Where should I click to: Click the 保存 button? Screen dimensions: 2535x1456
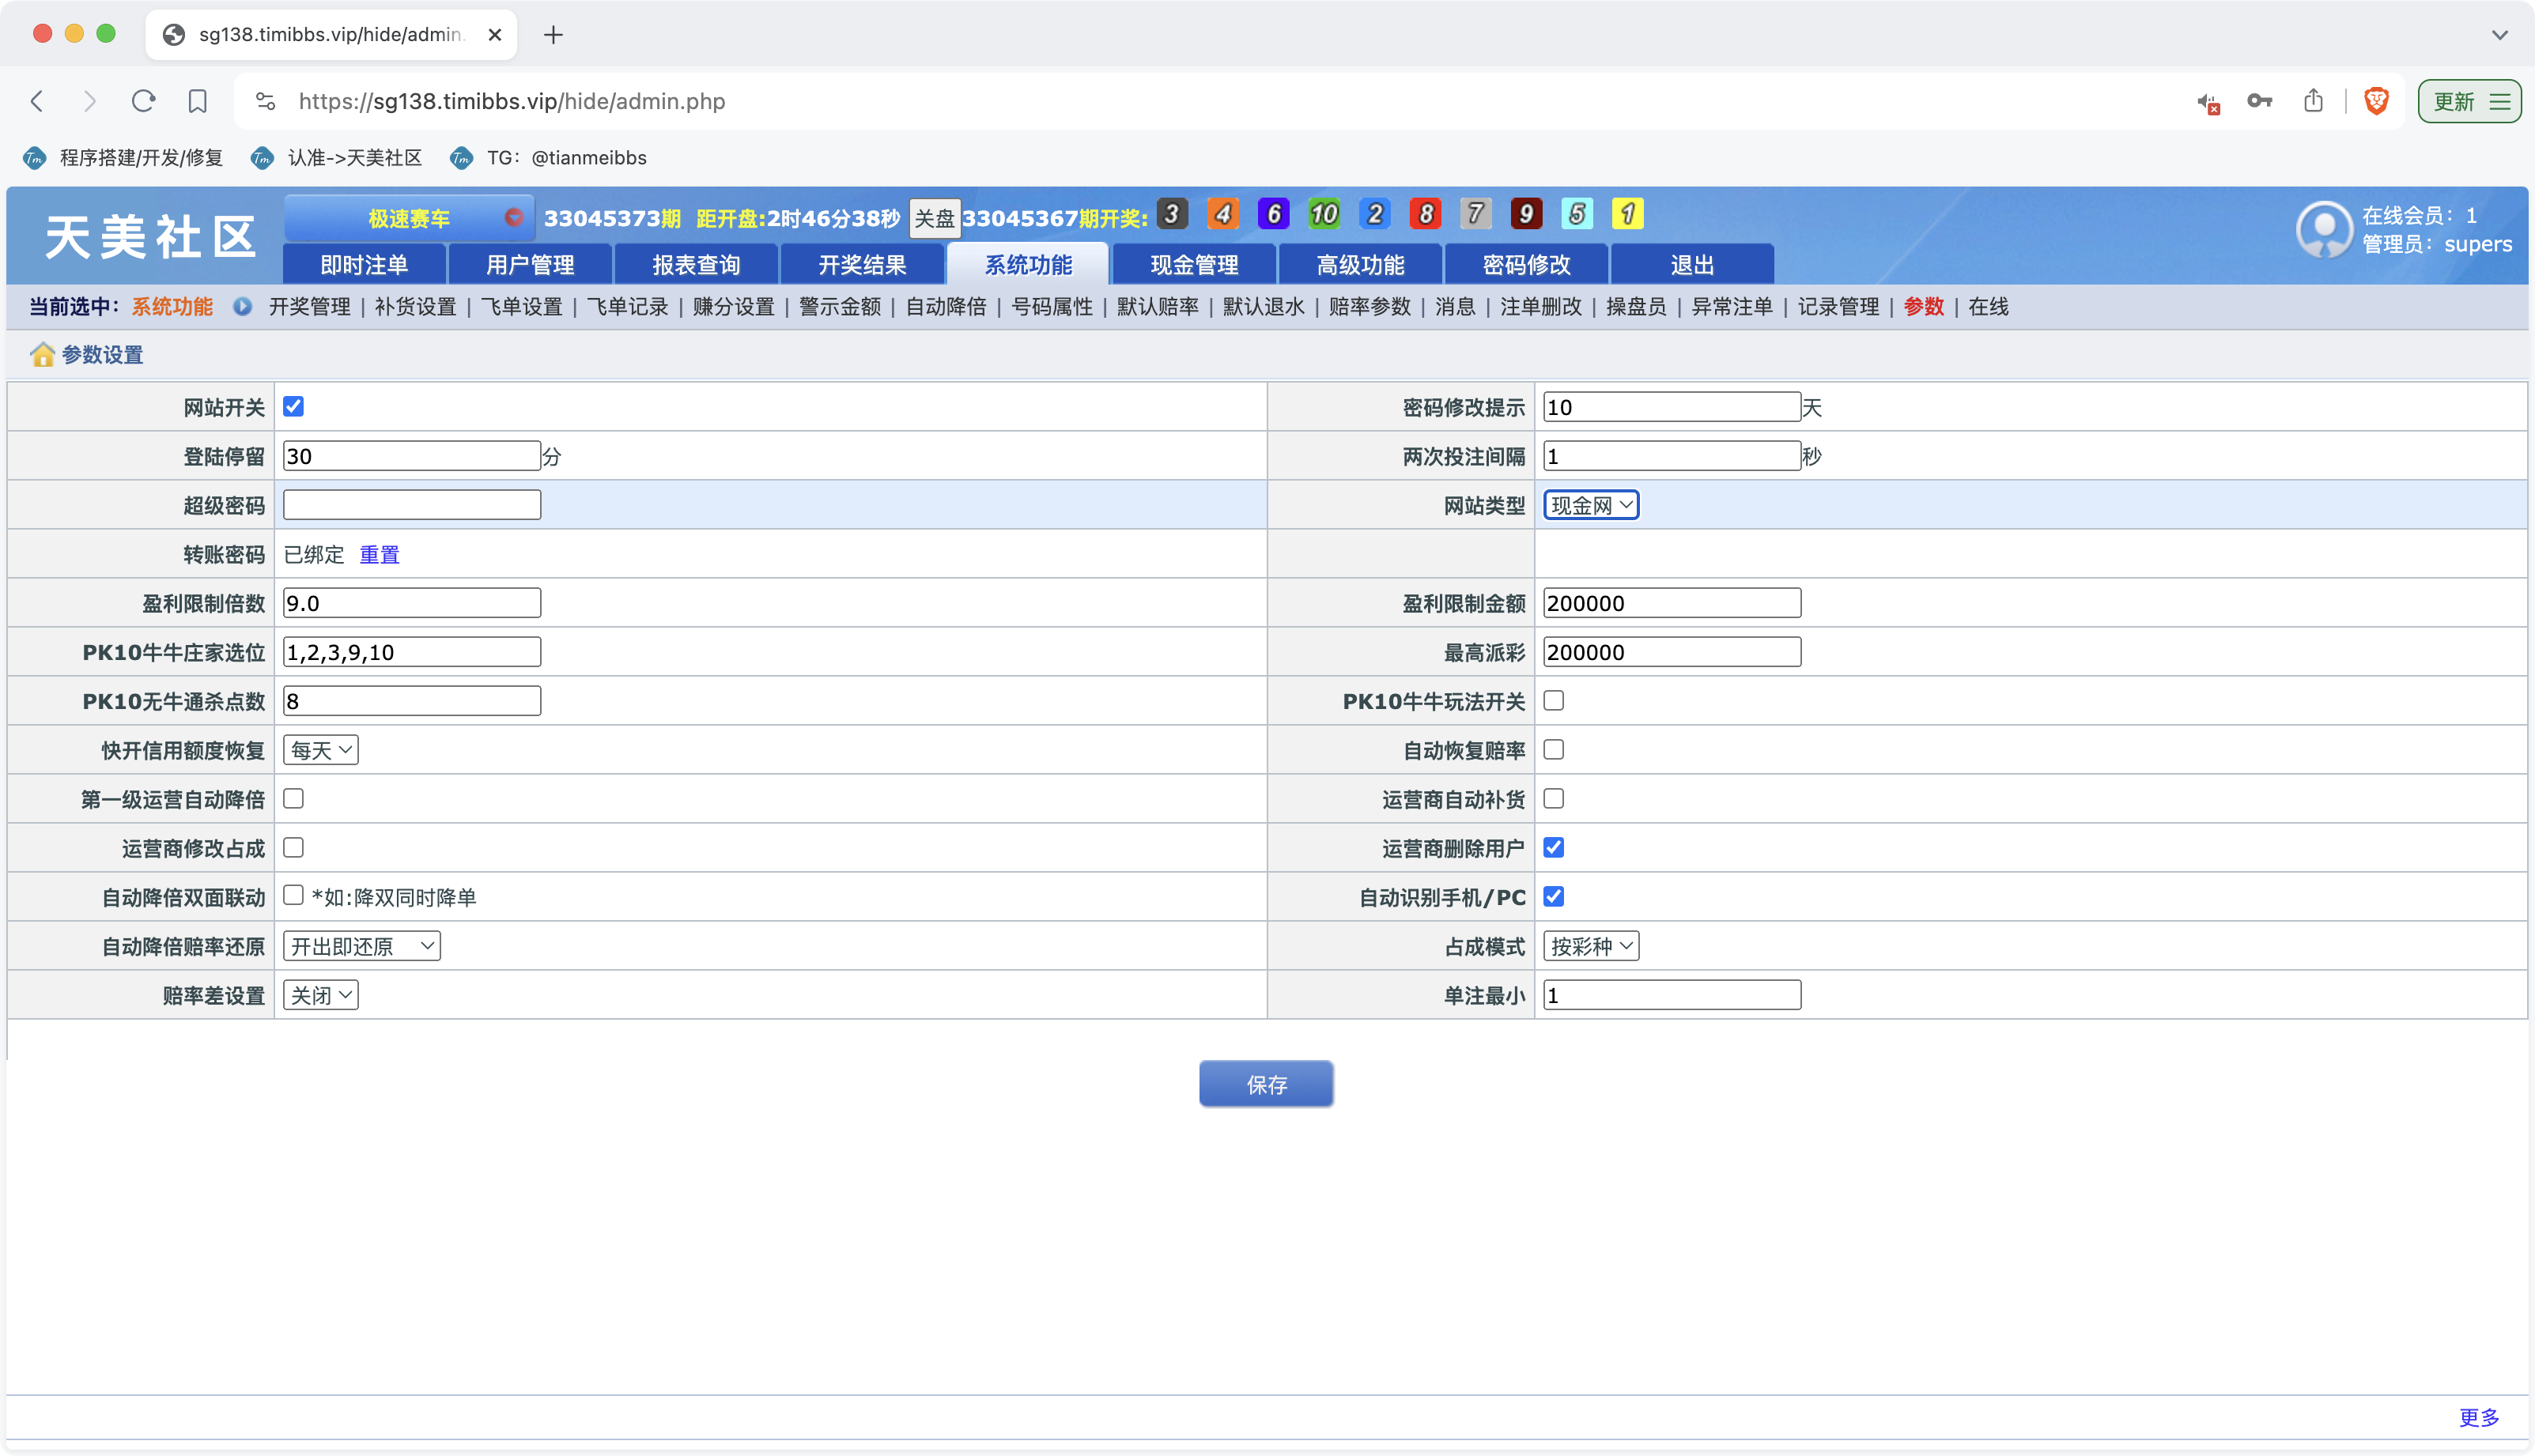(x=1265, y=1084)
